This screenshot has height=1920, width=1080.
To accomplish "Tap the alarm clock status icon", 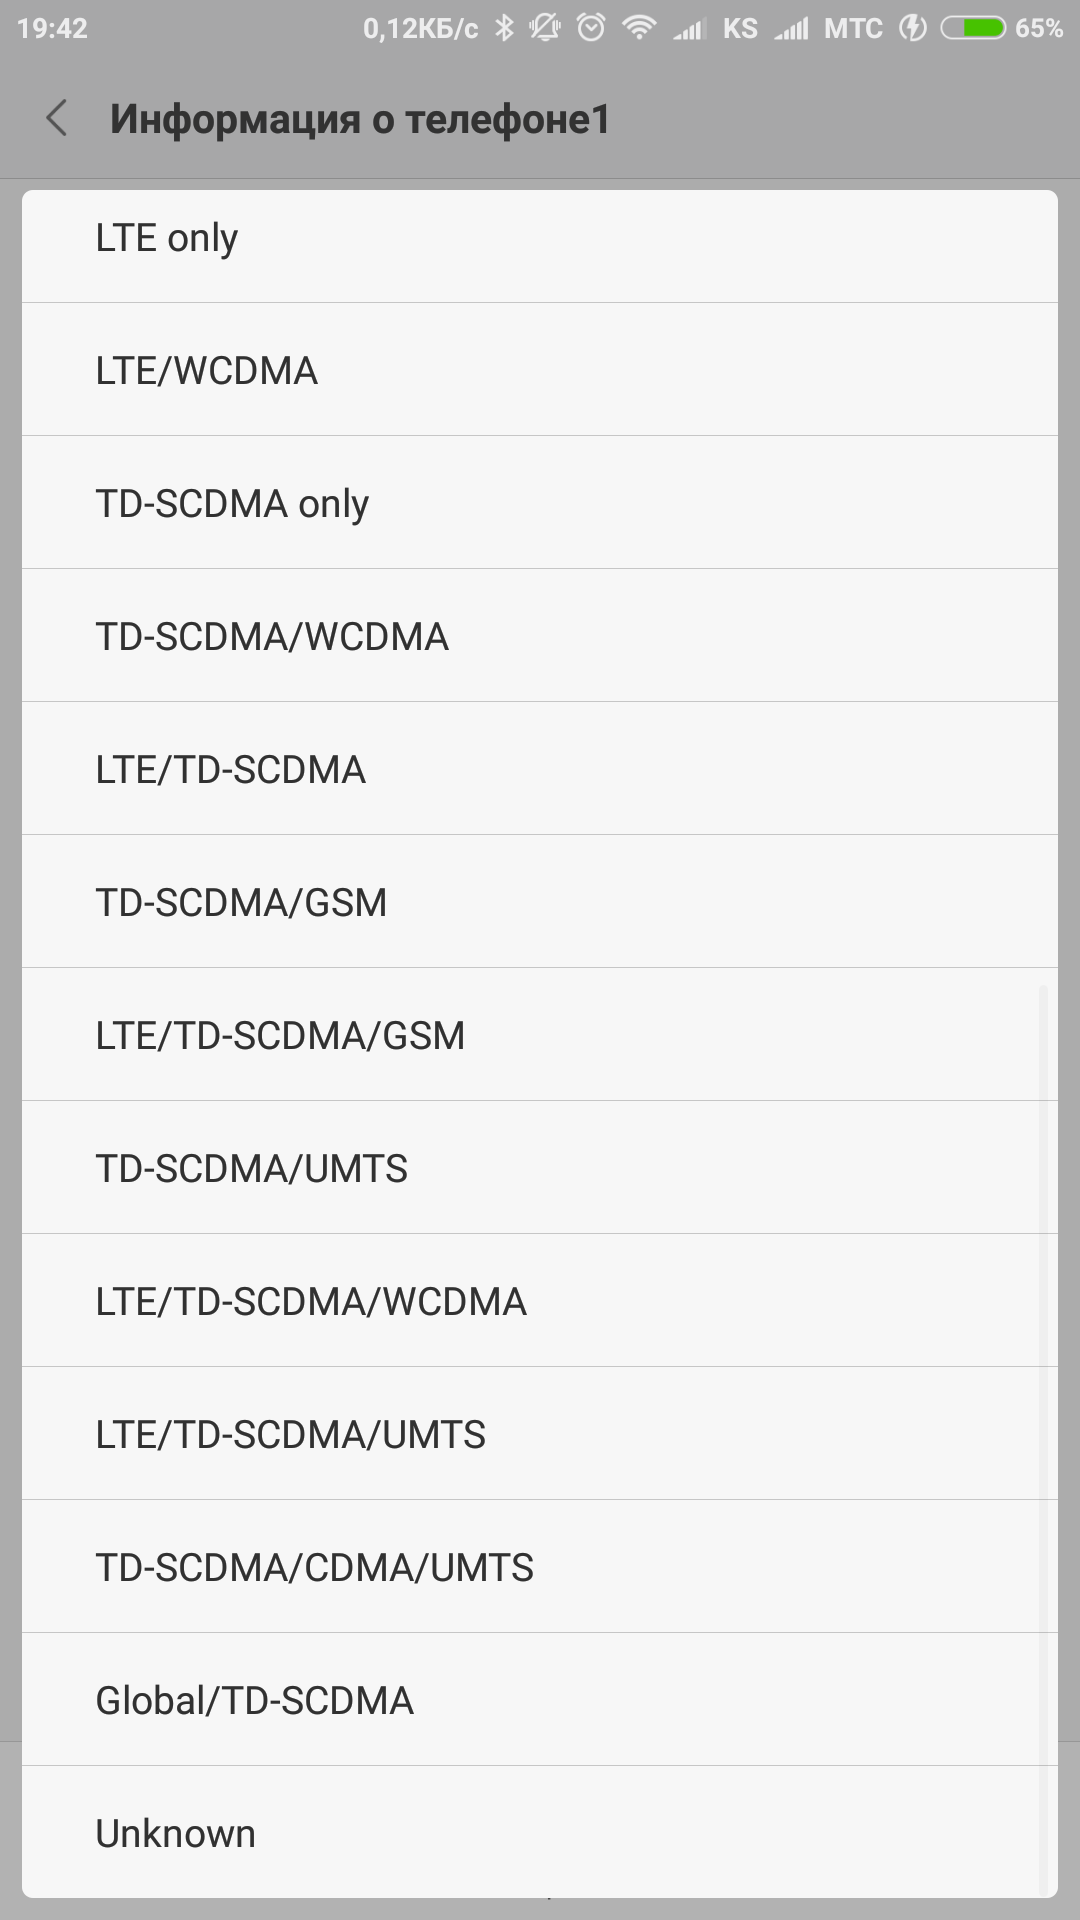I will 591,28.
